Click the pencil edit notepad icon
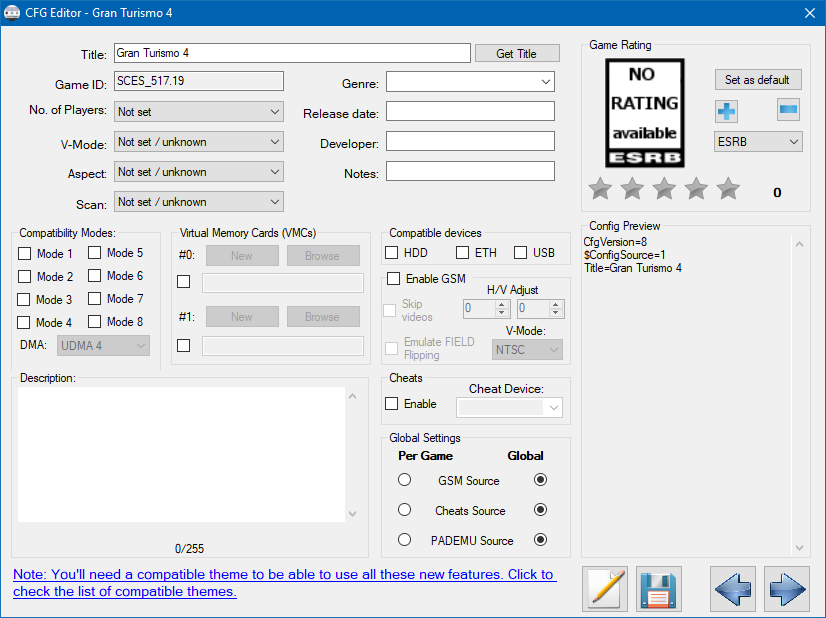 pyautogui.click(x=605, y=588)
